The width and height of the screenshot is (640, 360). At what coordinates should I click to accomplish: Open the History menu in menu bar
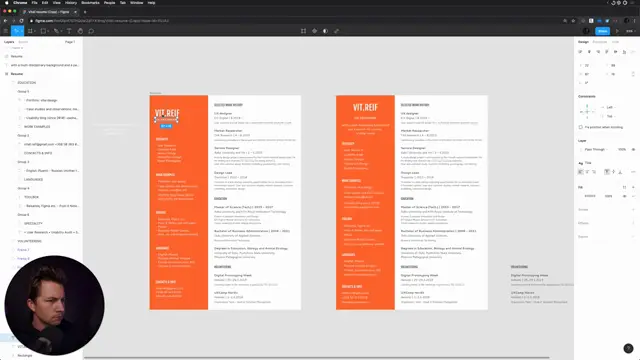(x=71, y=3)
